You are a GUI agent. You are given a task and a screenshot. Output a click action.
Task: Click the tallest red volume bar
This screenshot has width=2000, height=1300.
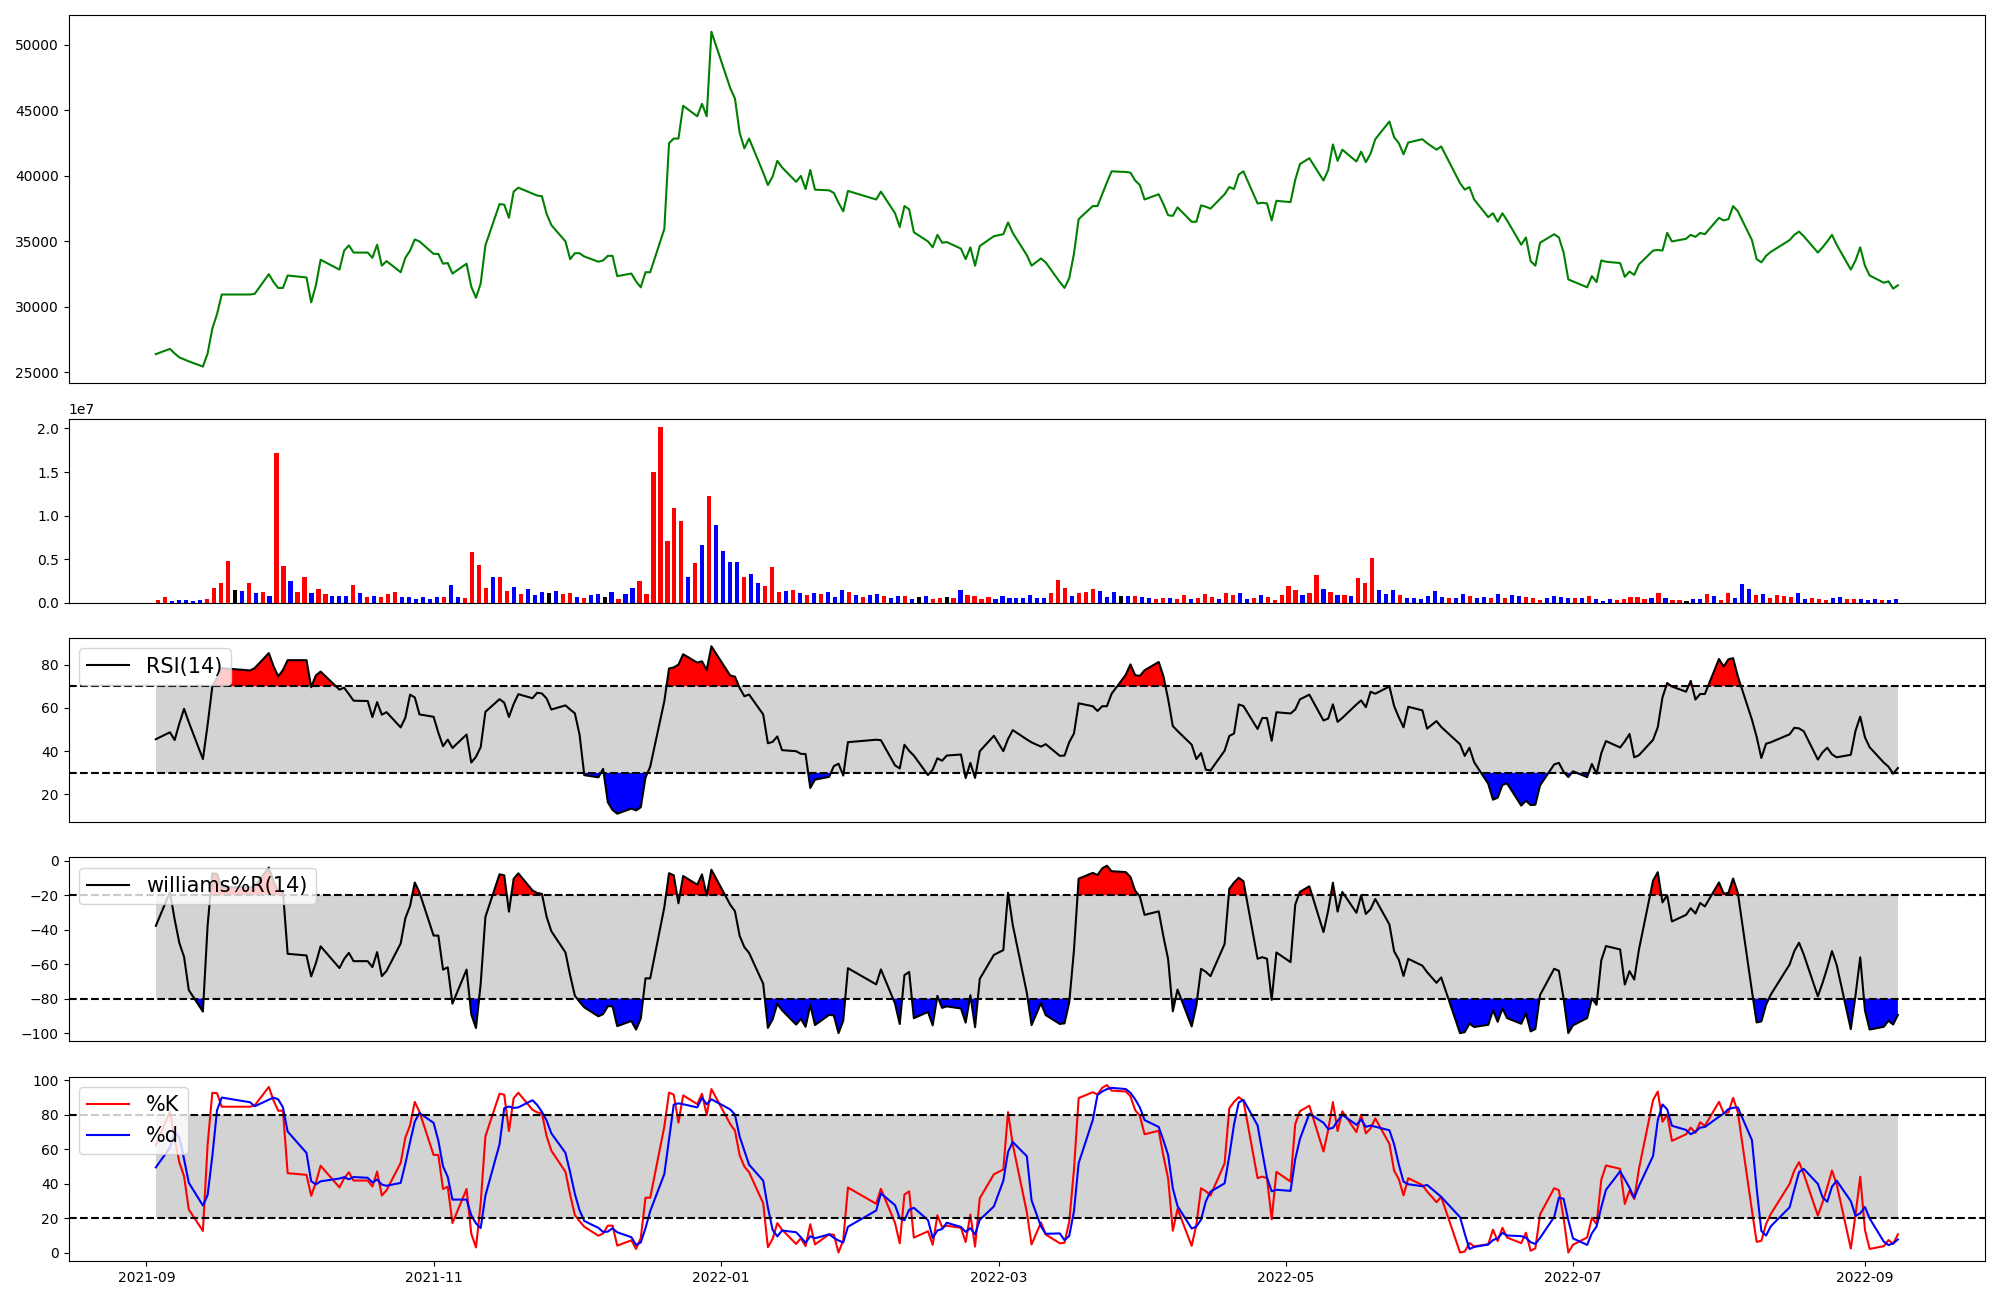(660, 515)
